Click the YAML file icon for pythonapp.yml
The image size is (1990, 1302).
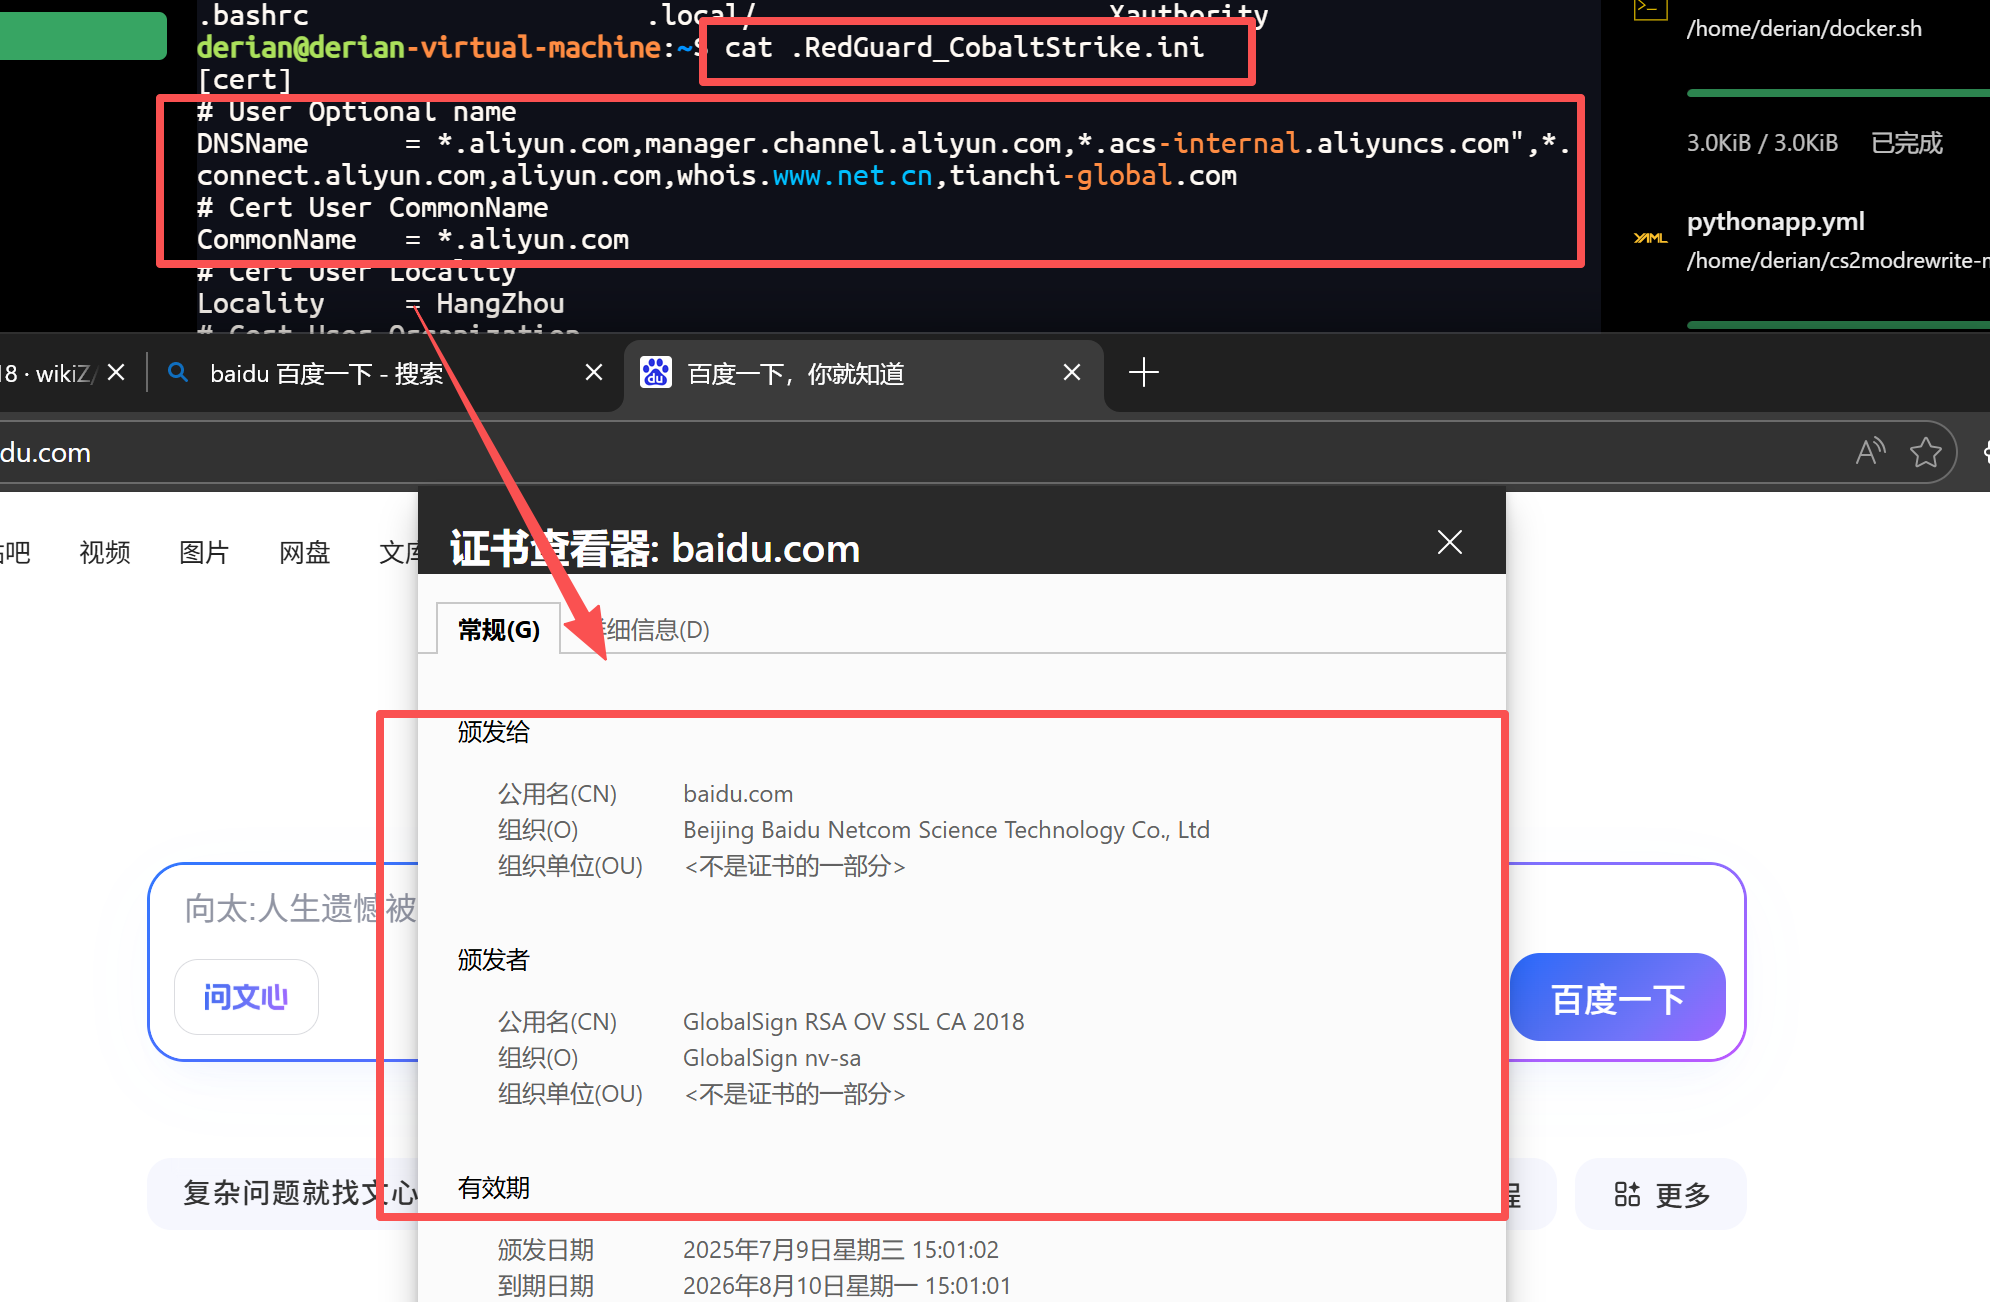(x=1650, y=238)
